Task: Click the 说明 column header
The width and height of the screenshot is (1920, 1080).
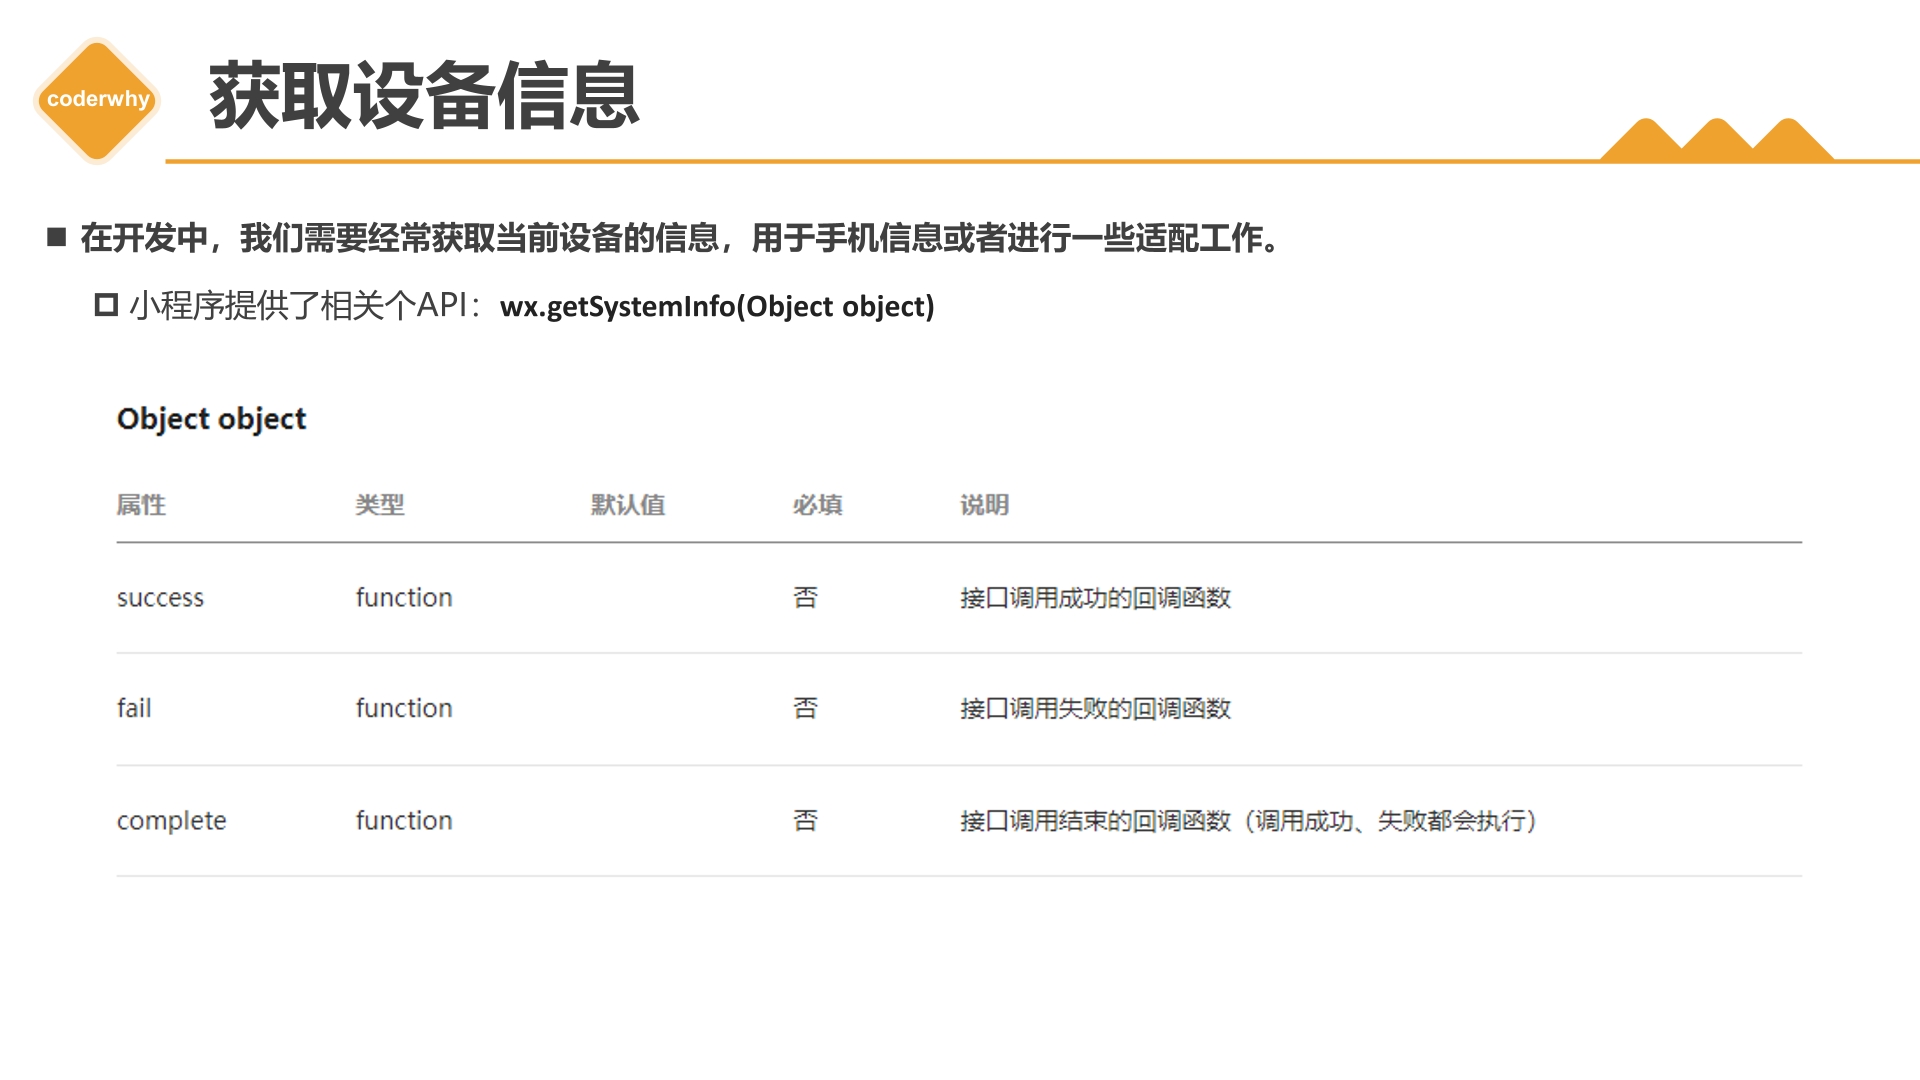Action: 985,505
